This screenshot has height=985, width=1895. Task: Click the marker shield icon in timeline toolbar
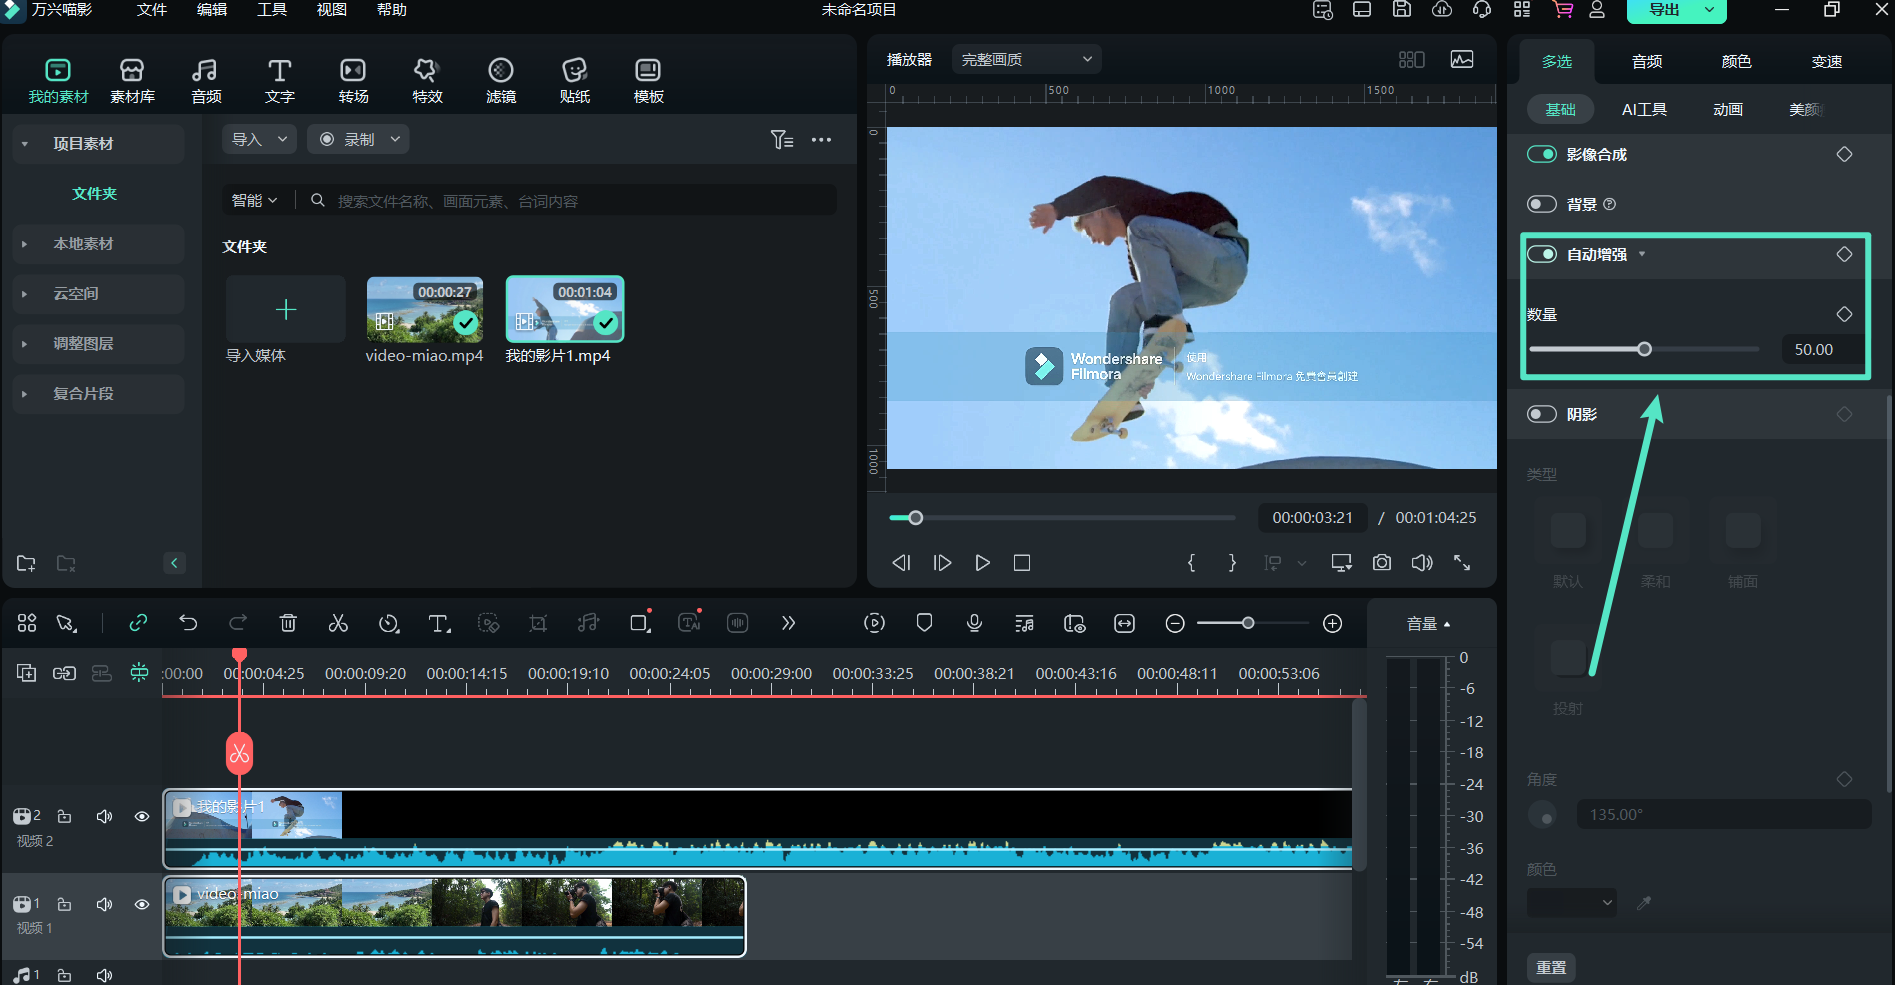coord(924,623)
